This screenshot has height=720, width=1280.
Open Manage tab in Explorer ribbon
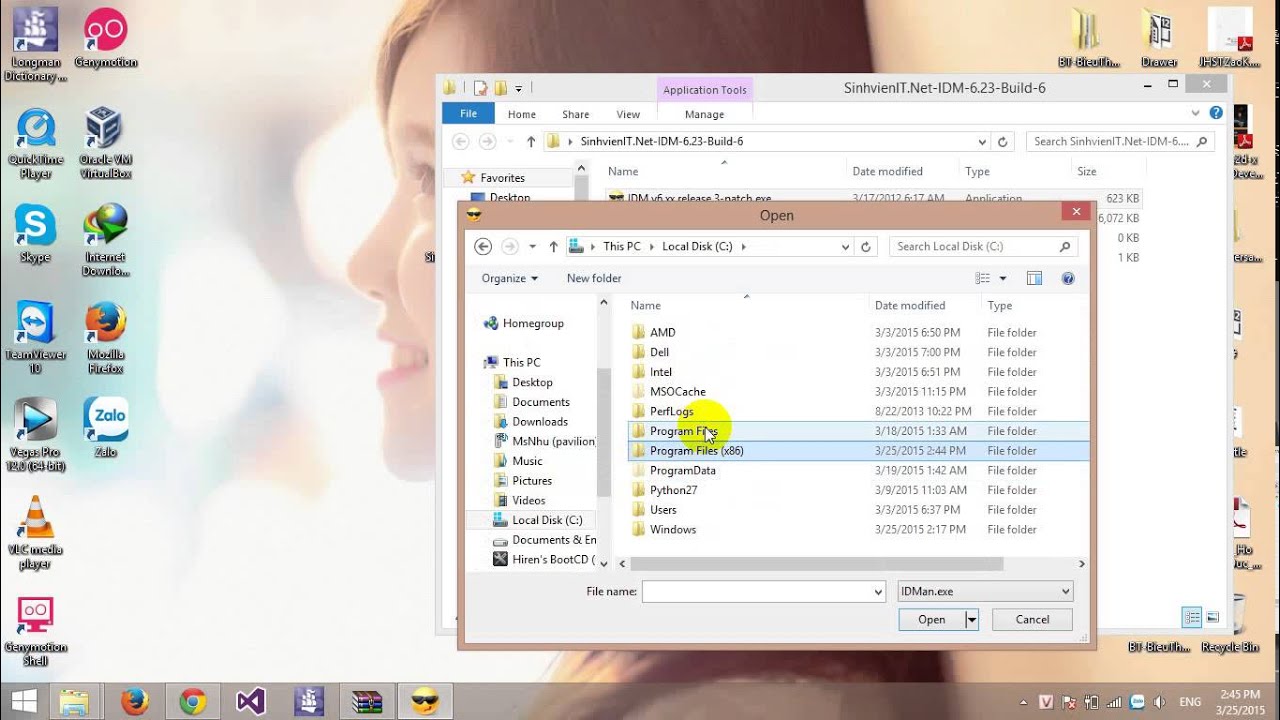pos(704,114)
